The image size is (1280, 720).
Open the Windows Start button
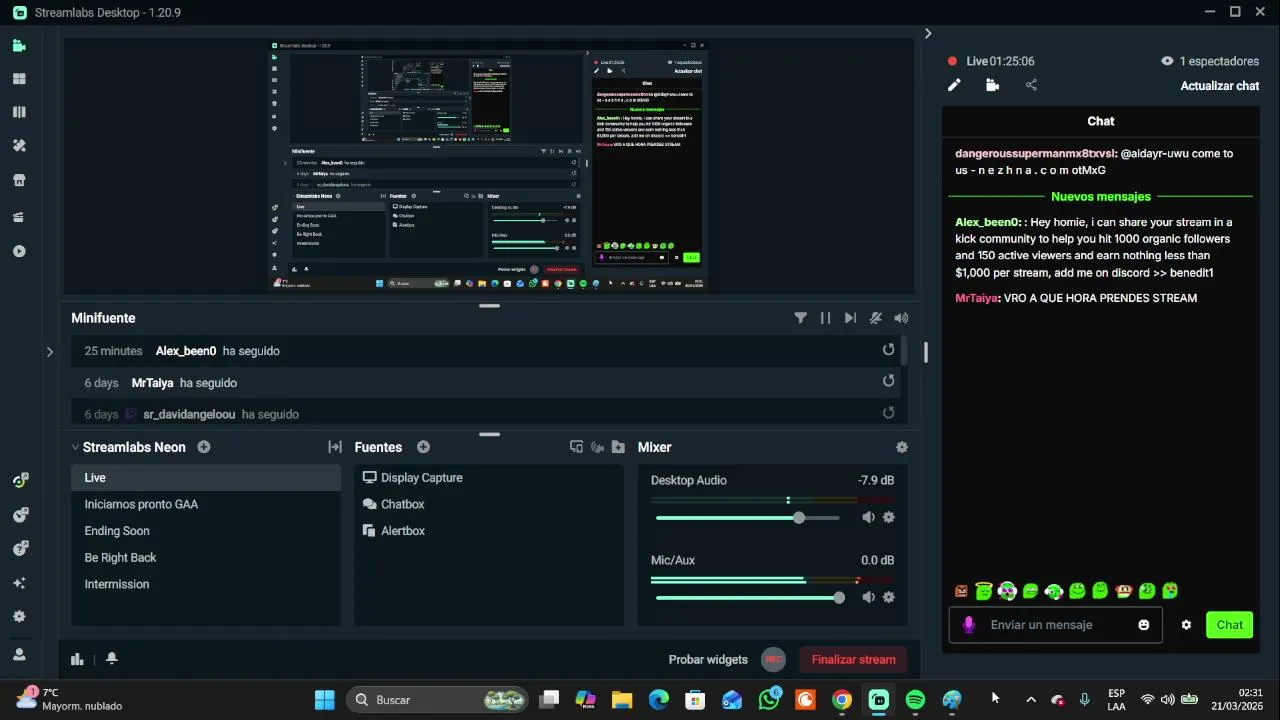click(325, 700)
